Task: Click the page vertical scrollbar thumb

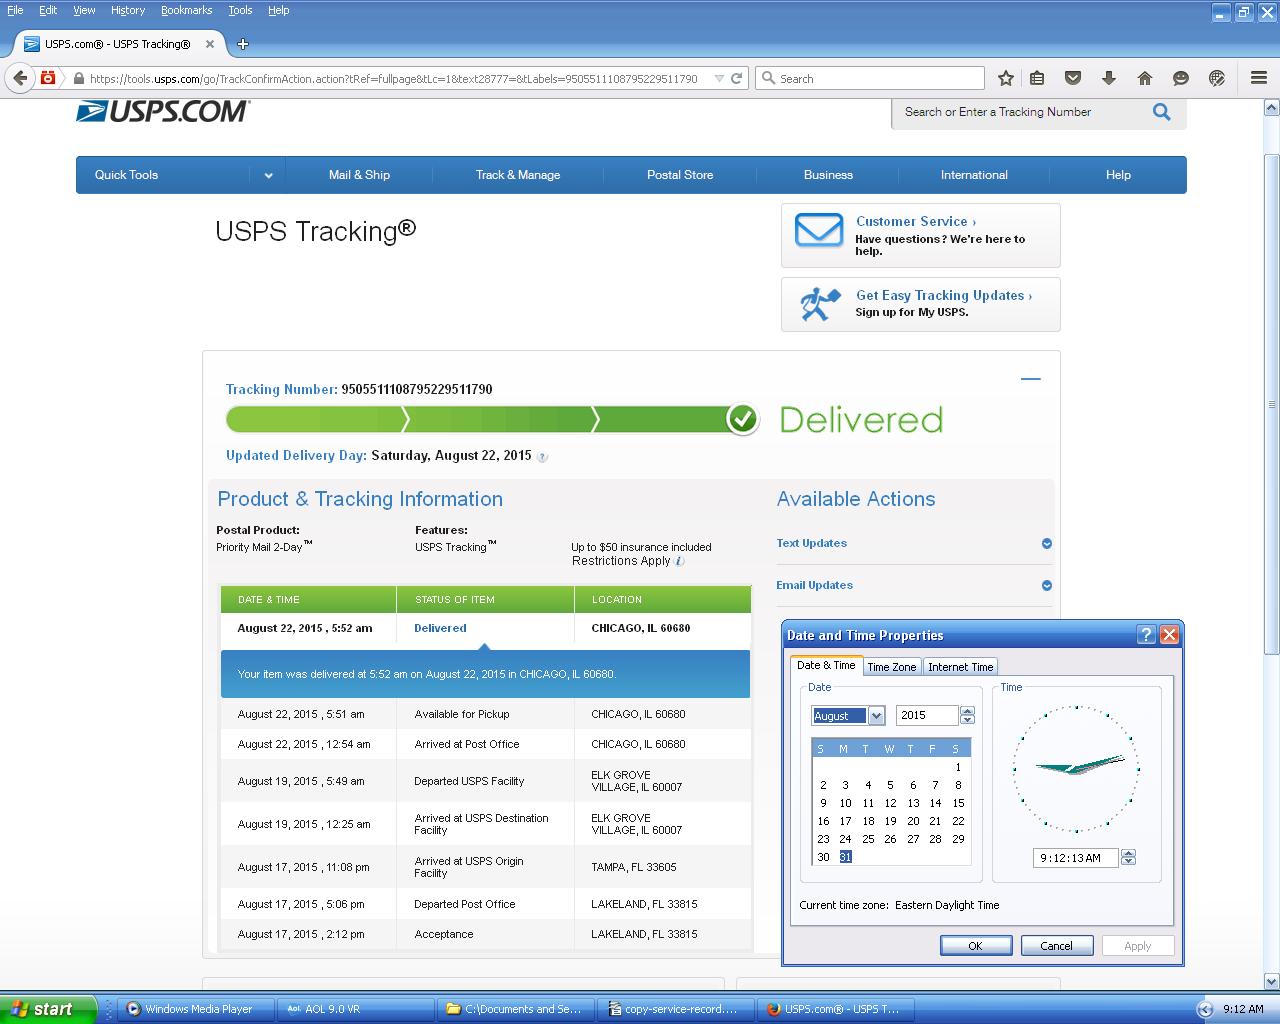Action: pos(1271,404)
